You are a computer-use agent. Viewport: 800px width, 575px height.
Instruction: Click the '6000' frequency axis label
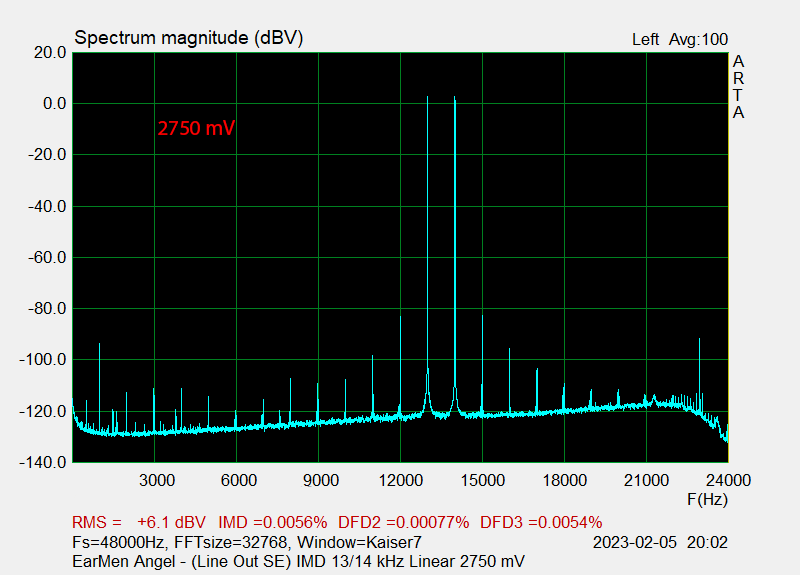point(238,481)
